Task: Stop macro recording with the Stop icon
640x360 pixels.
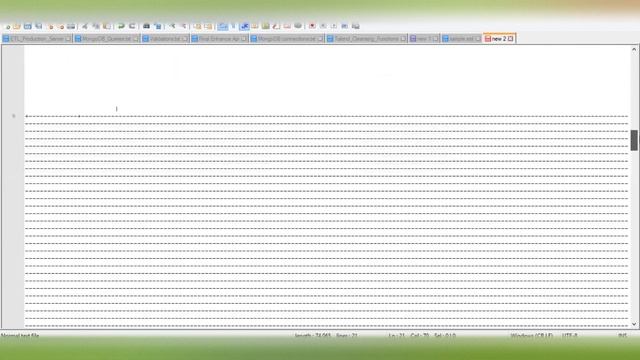Action: [x=323, y=27]
